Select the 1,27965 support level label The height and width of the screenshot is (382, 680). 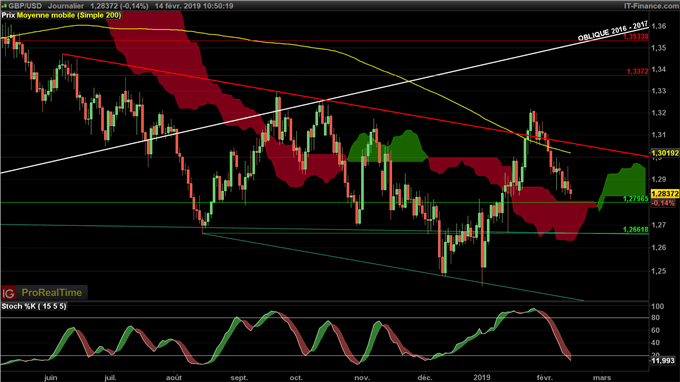pyautogui.click(x=636, y=199)
